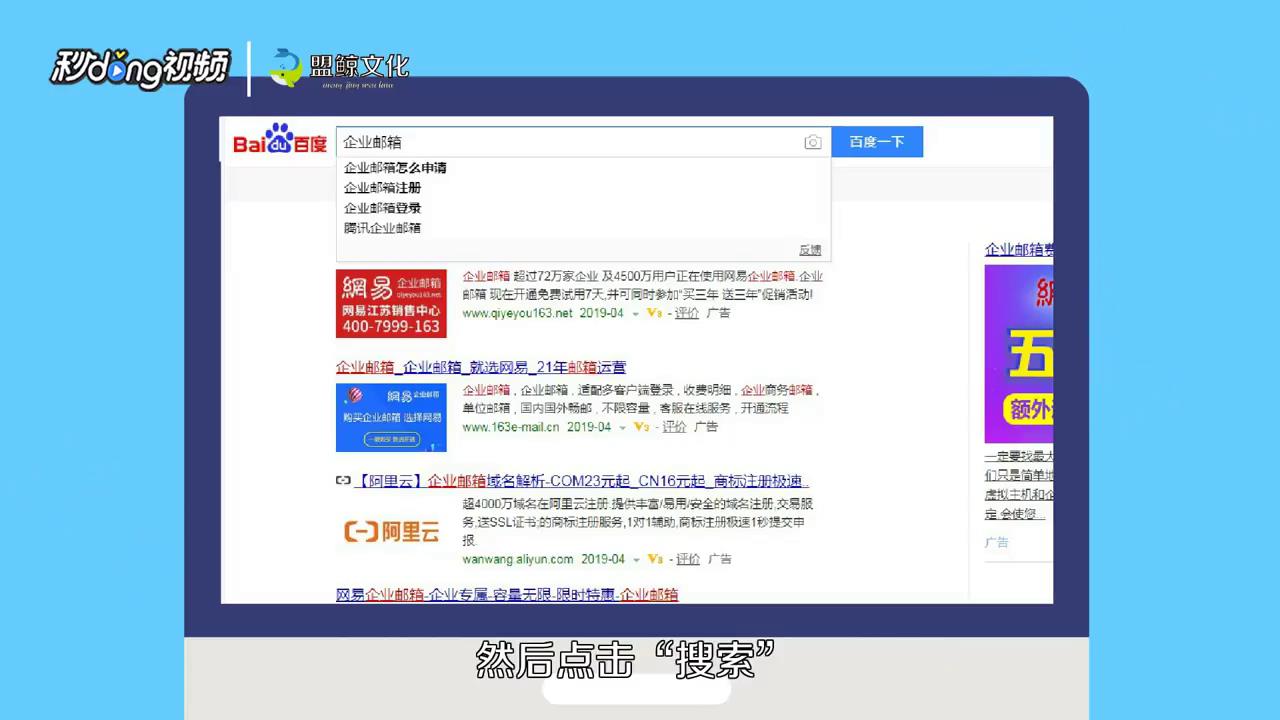Click the Aliyun favicon before 【阿里云】 title

343,481
